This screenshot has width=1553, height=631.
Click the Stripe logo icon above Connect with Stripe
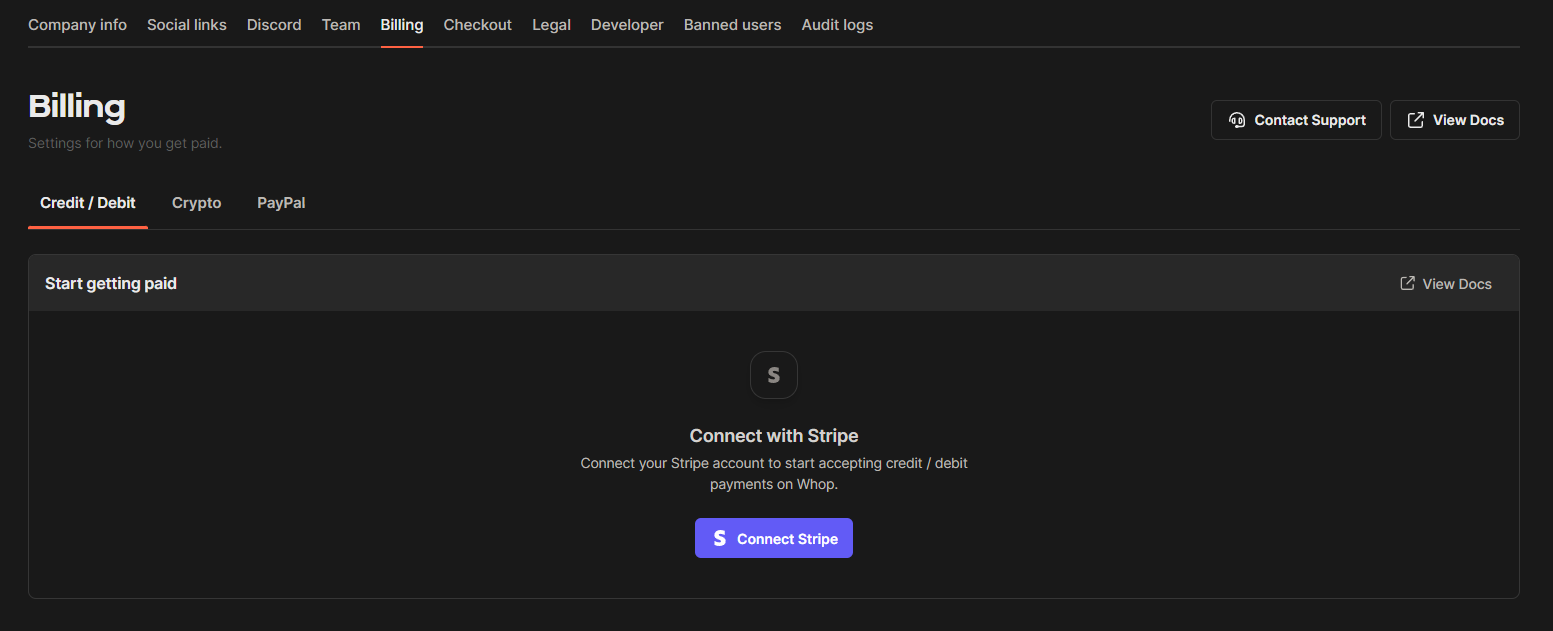[773, 374]
